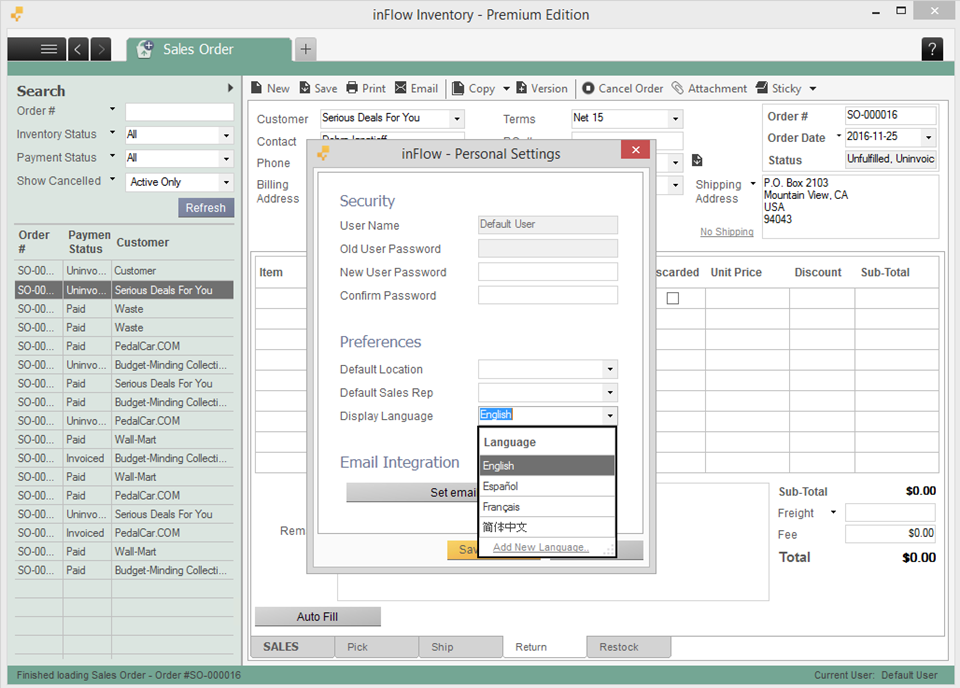
Task: Go back with the left arrow
Action: (78, 49)
